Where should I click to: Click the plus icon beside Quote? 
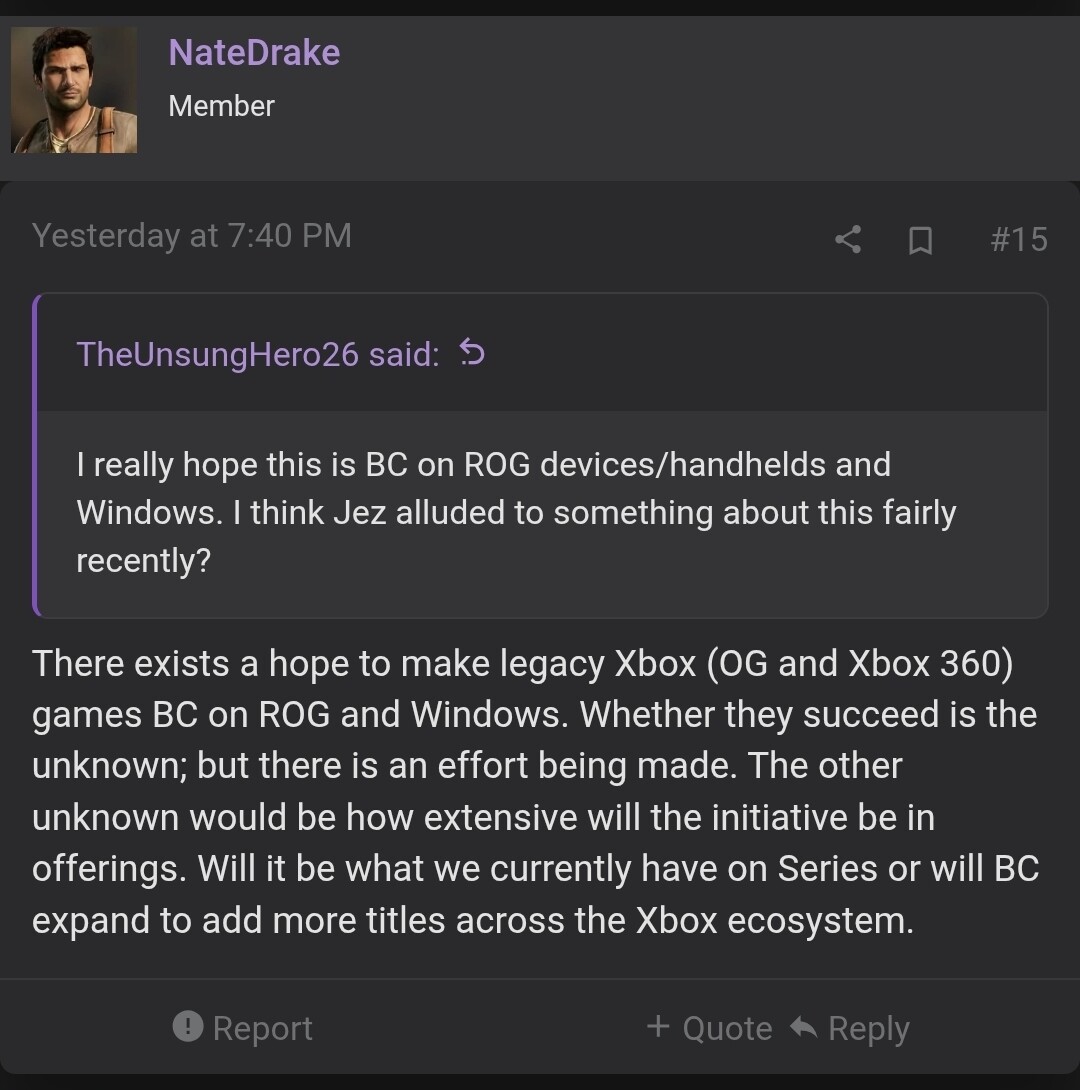coord(657,1026)
